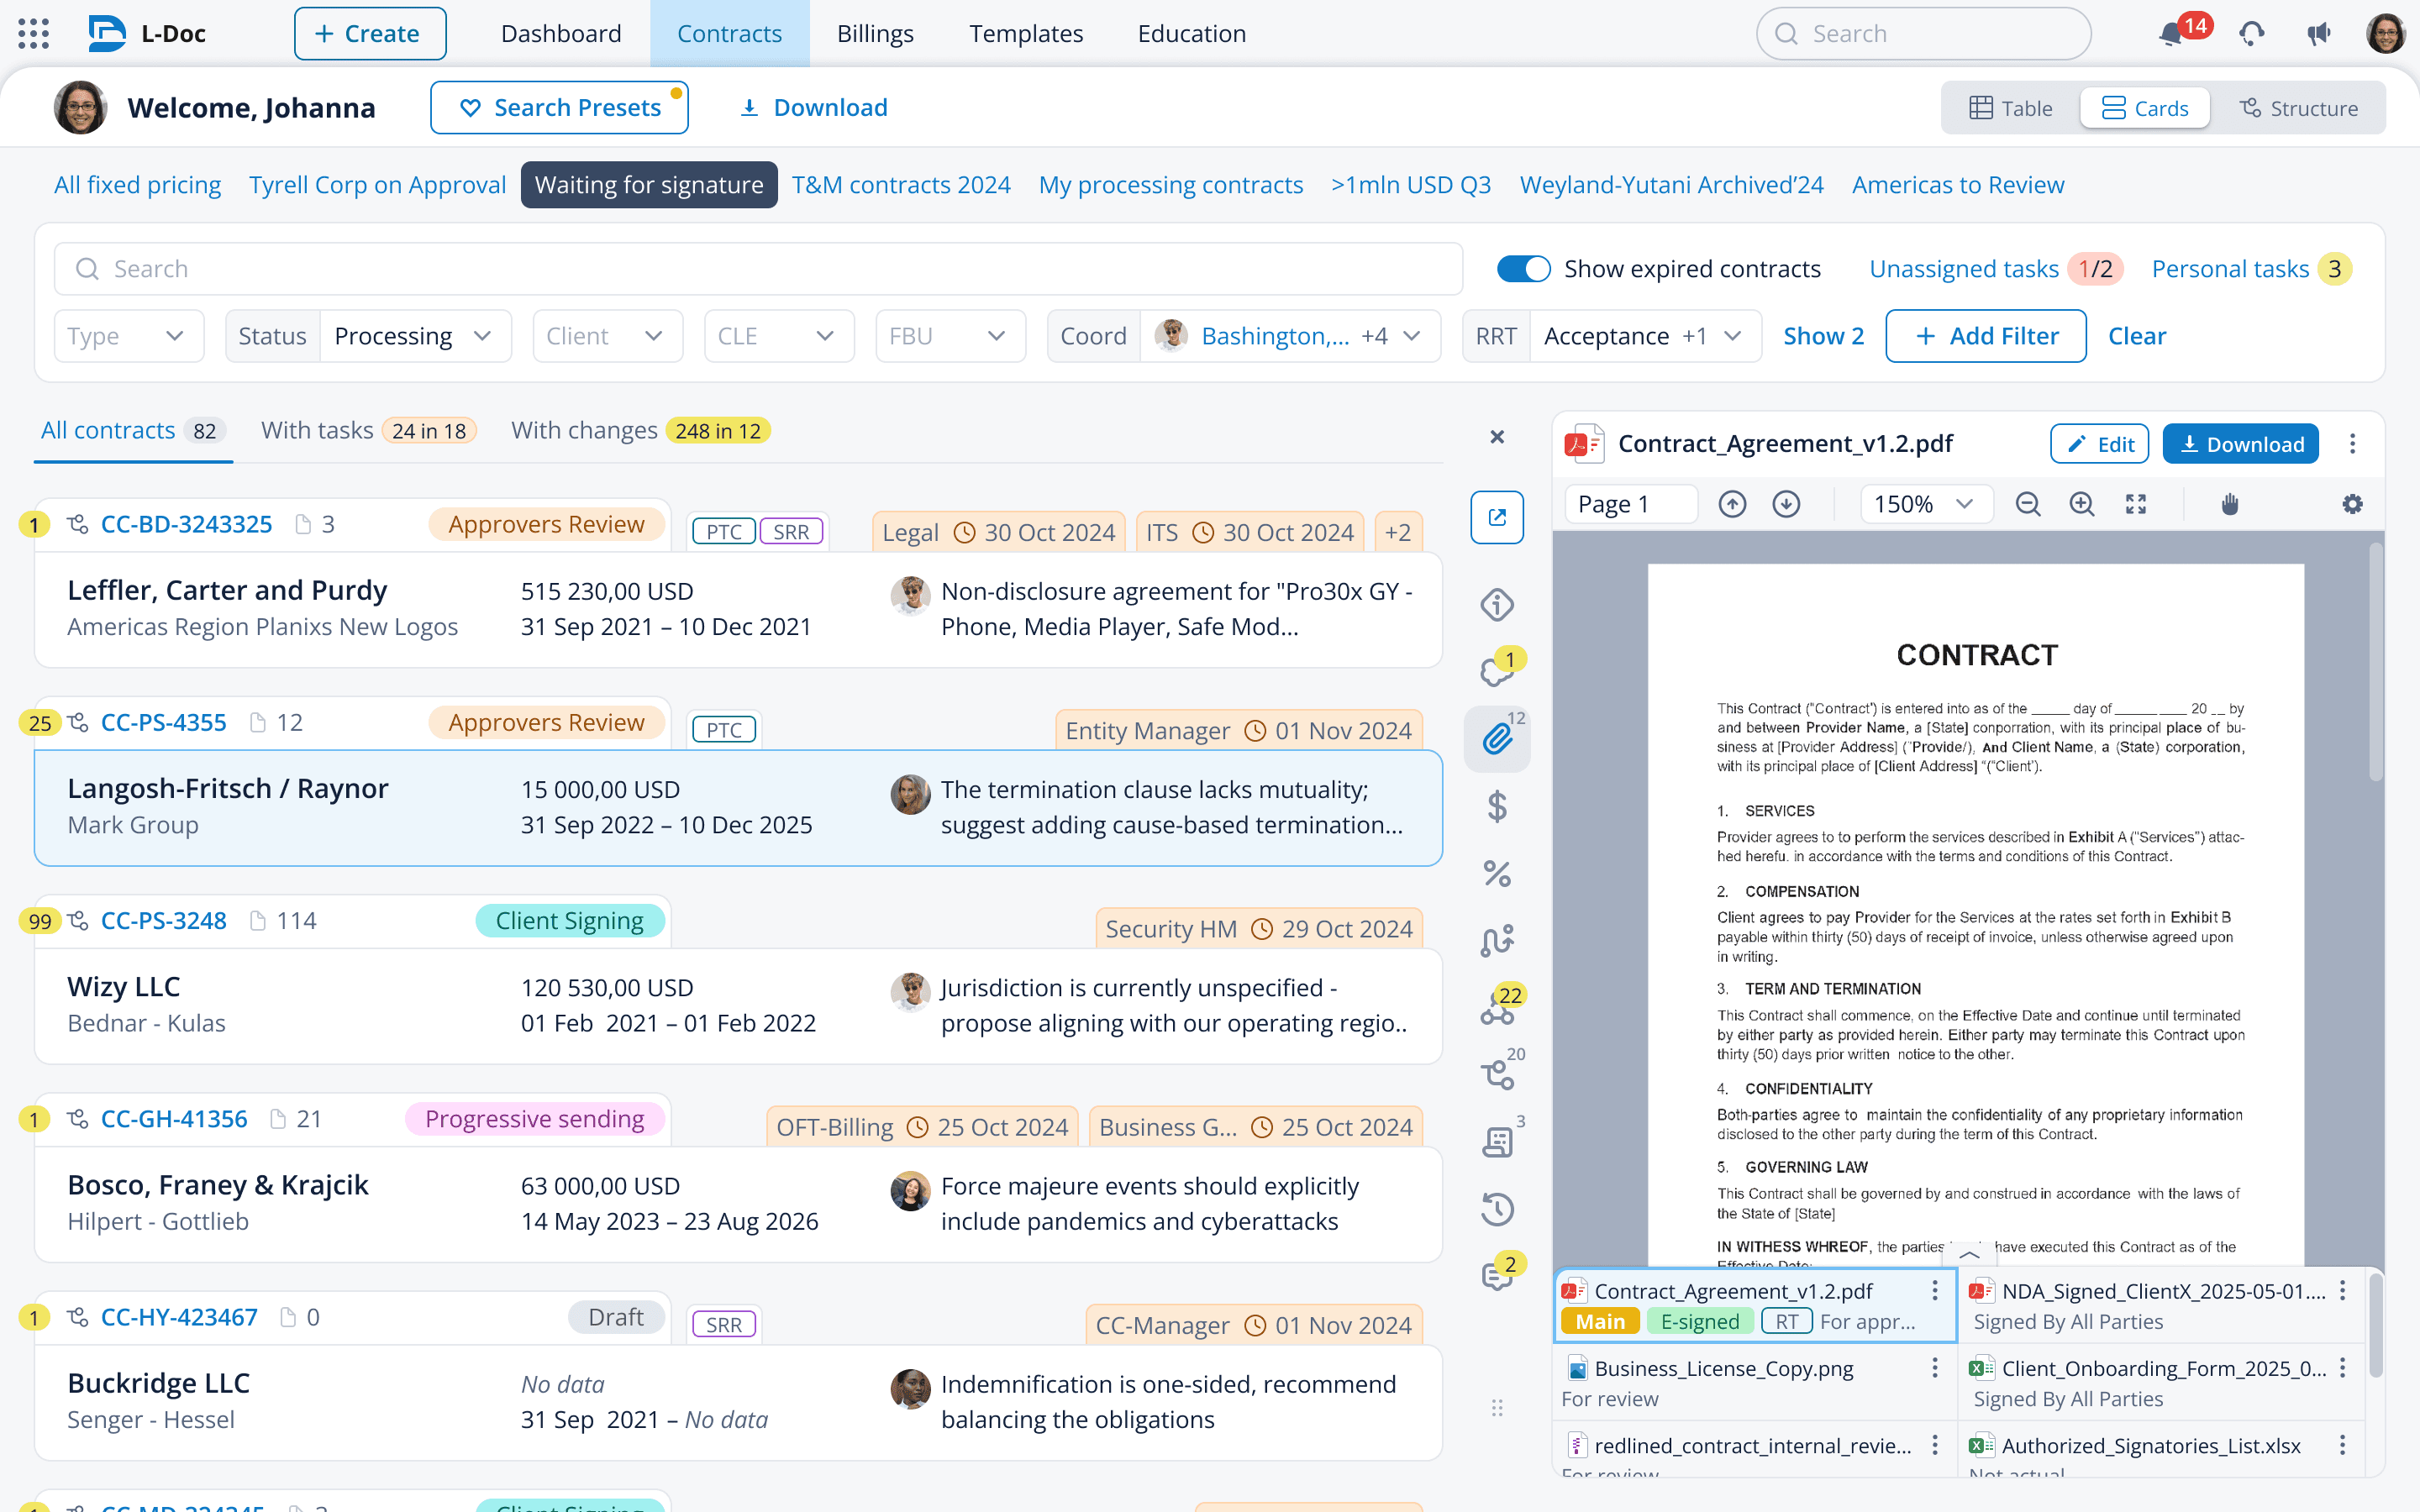Open the Client filter dropdown
The width and height of the screenshot is (2420, 1512).
[x=606, y=336]
